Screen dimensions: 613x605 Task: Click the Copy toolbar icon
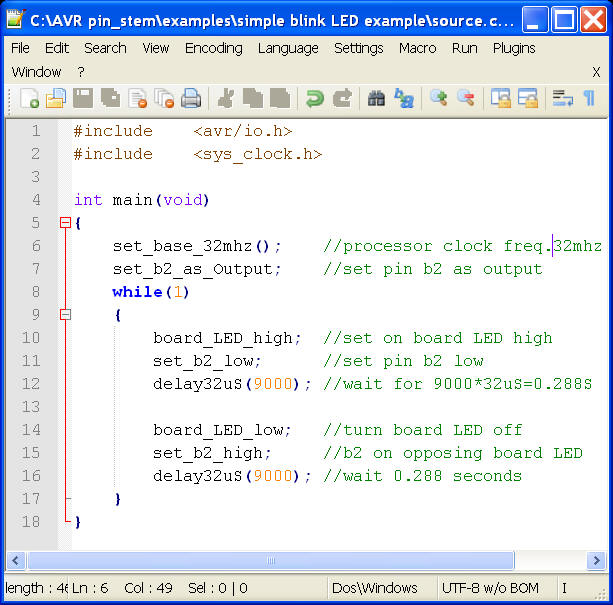pos(253,98)
